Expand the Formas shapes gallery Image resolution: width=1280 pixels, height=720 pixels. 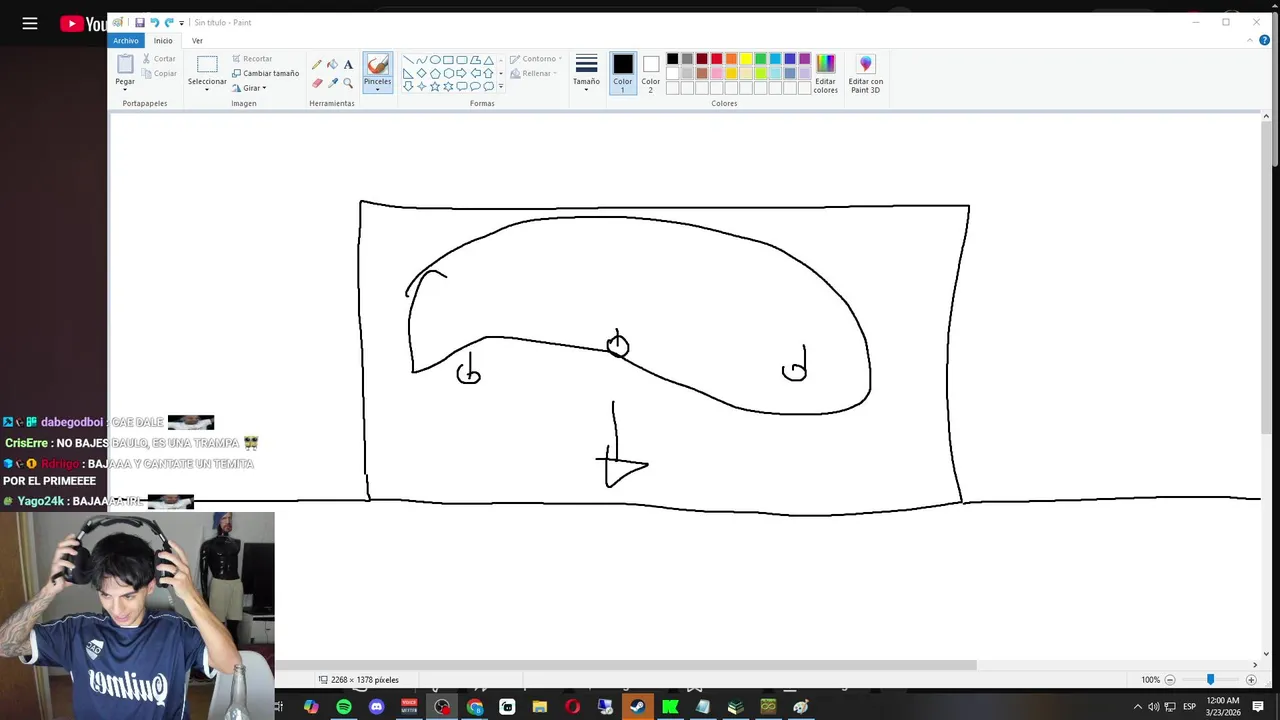[501, 86]
